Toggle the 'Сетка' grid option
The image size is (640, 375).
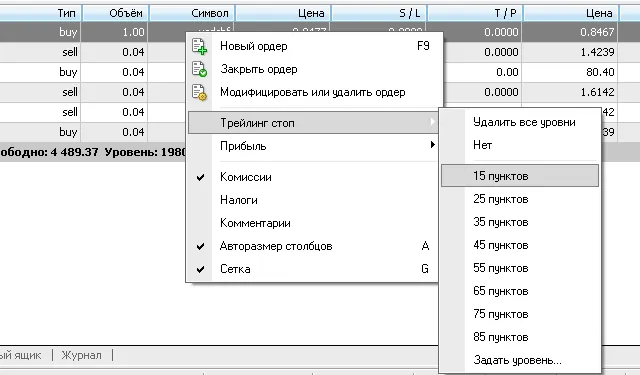(x=314, y=269)
